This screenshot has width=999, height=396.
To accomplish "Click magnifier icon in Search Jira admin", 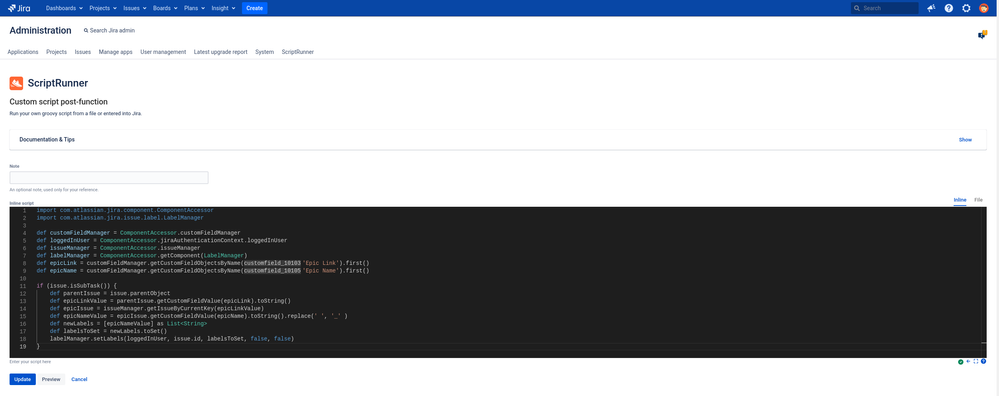I will coord(86,31).
